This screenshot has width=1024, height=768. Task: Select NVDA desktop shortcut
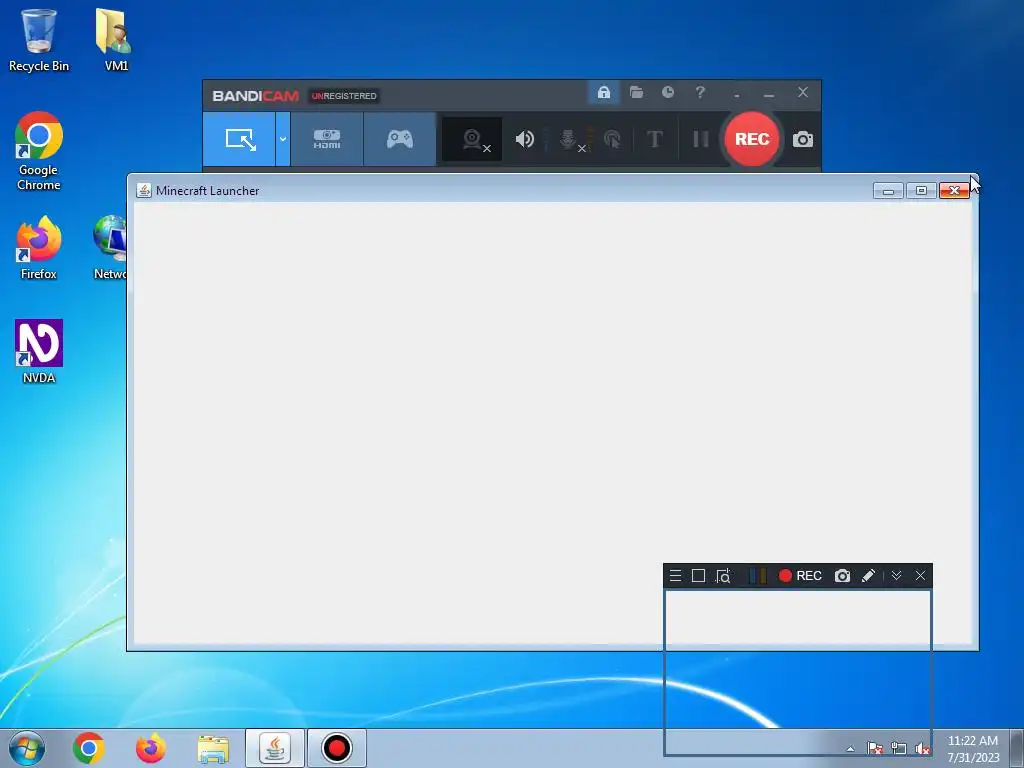click(x=39, y=351)
